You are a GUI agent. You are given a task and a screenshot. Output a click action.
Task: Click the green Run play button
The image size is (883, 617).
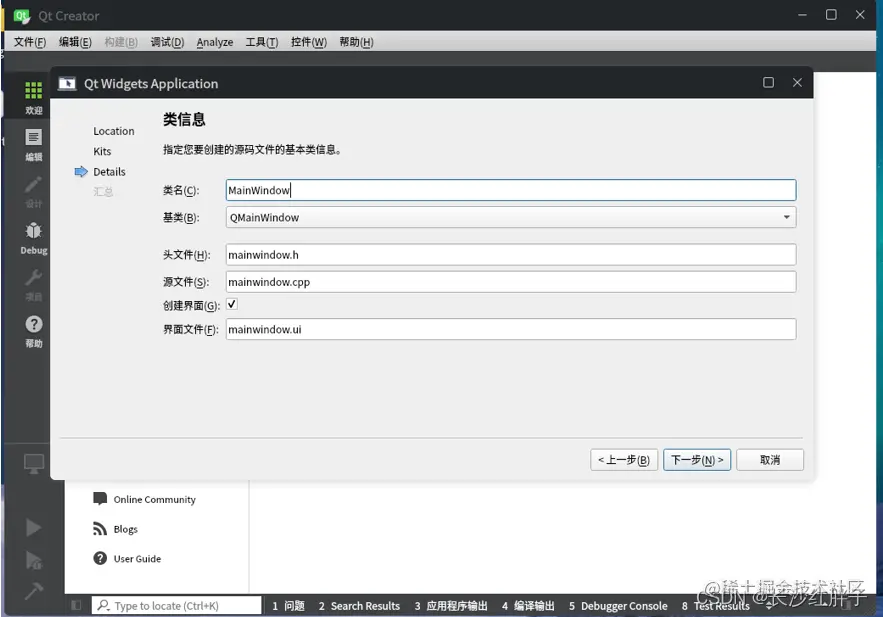tap(33, 527)
